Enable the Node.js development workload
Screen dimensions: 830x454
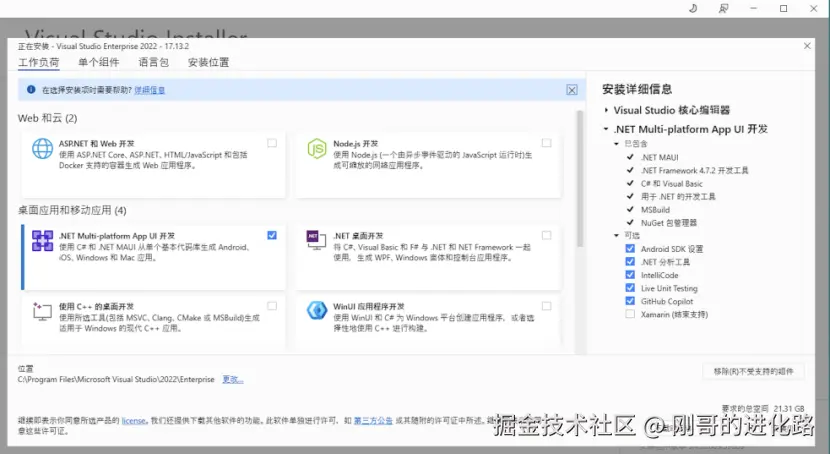click(x=546, y=143)
